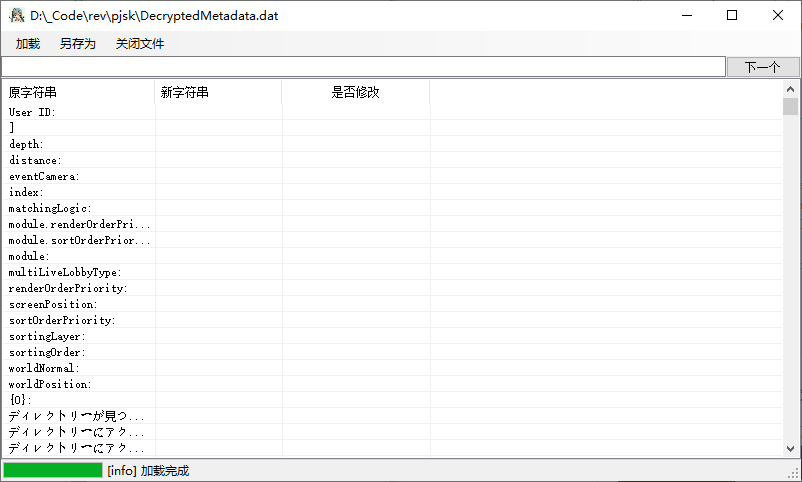Maximize the application window
Screen dimensions: 802x482
[732, 15]
